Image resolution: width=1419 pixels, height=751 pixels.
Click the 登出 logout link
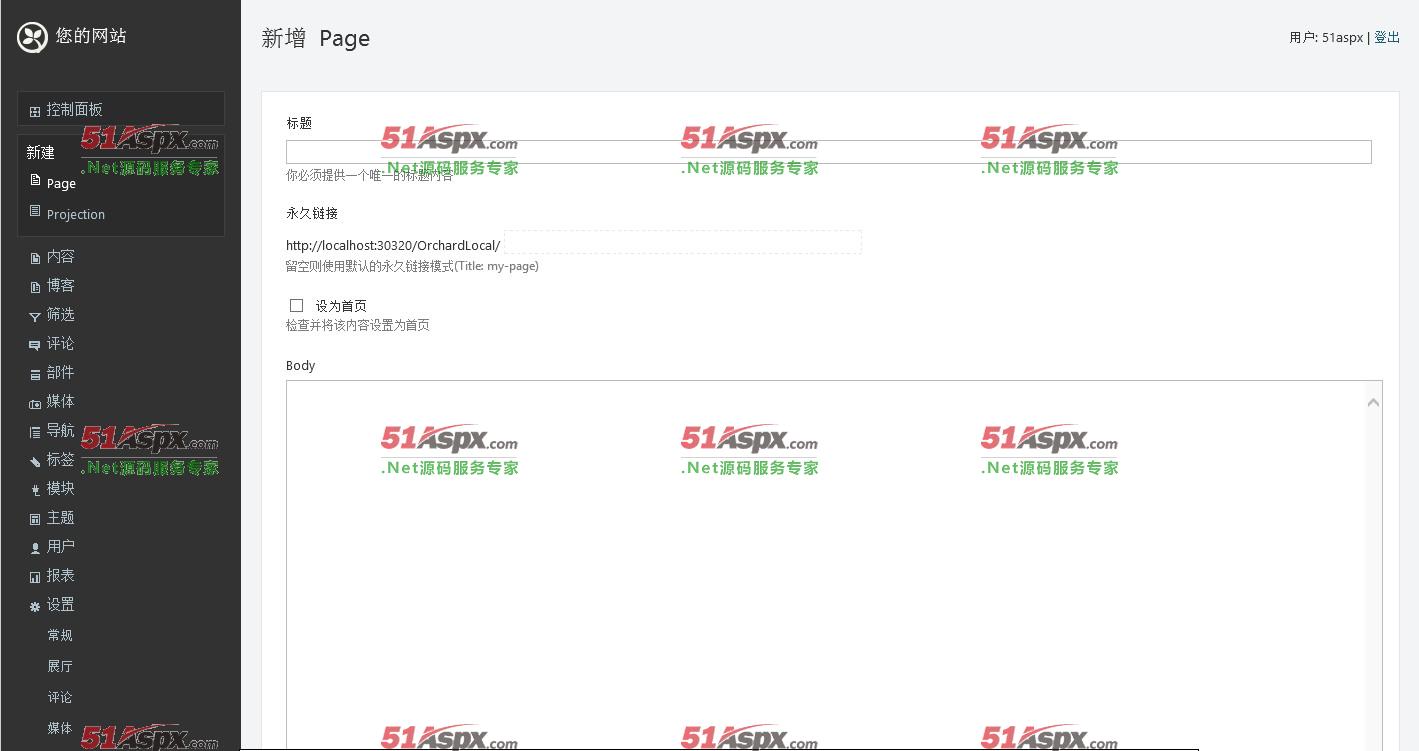(x=1387, y=38)
